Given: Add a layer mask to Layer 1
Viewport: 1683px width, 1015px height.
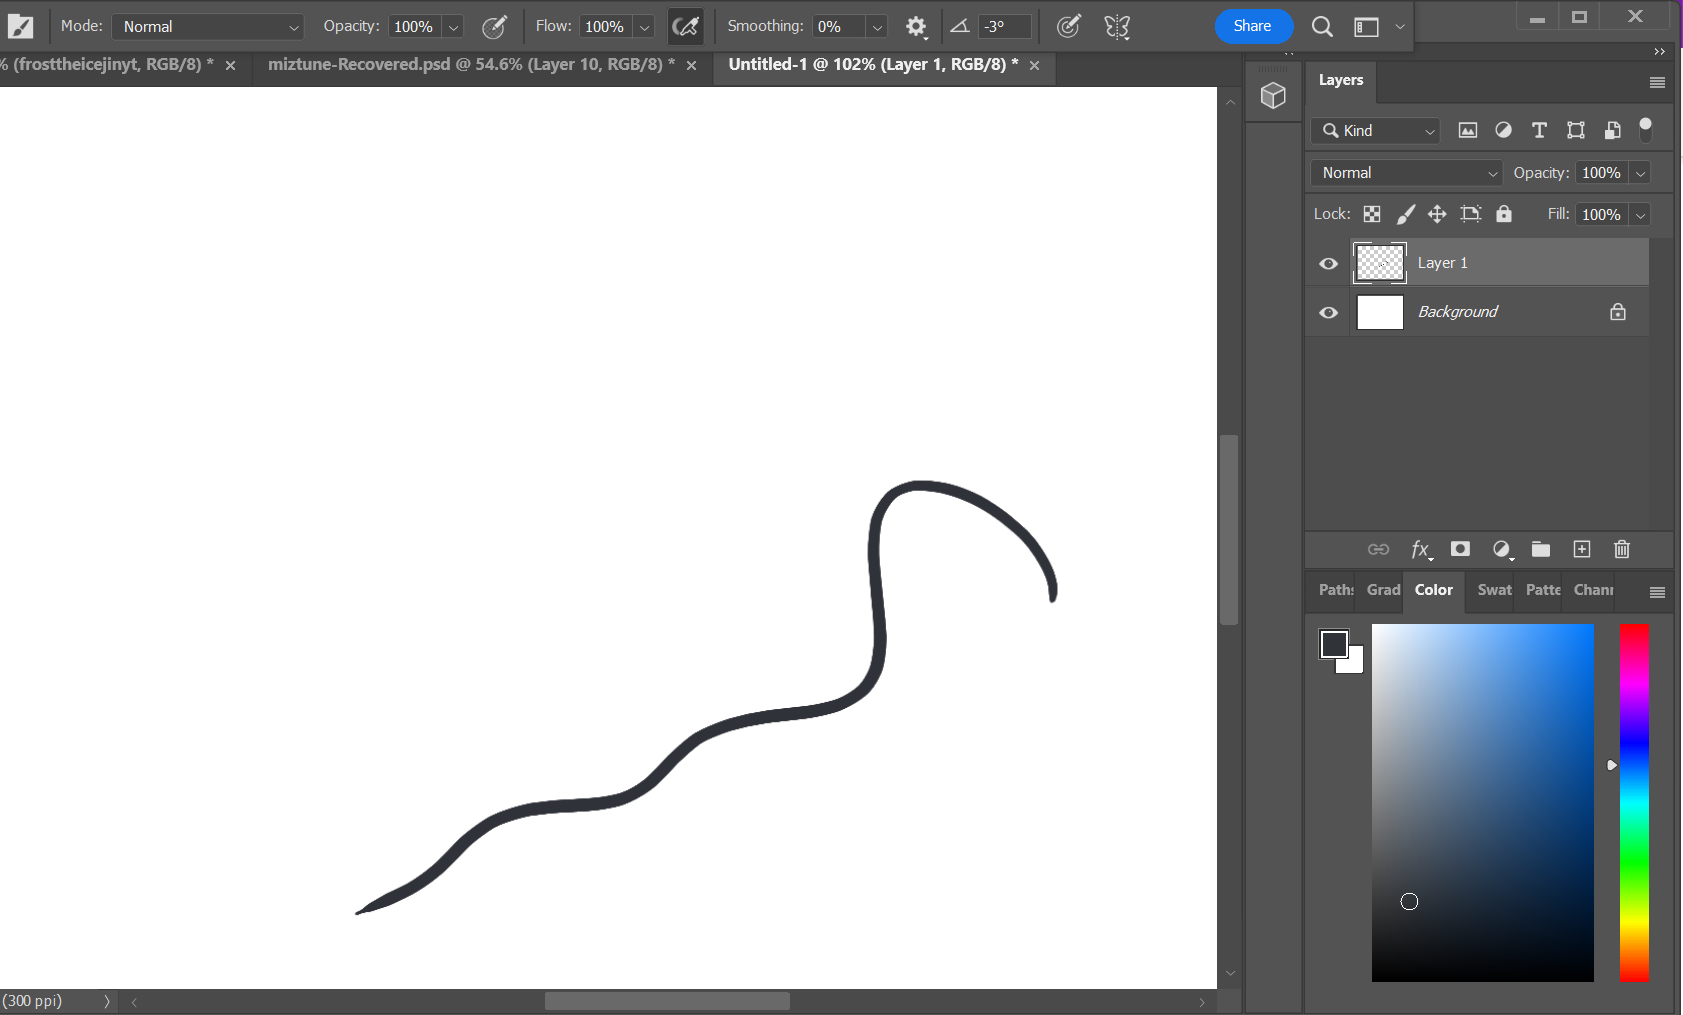Looking at the screenshot, I should (x=1460, y=549).
